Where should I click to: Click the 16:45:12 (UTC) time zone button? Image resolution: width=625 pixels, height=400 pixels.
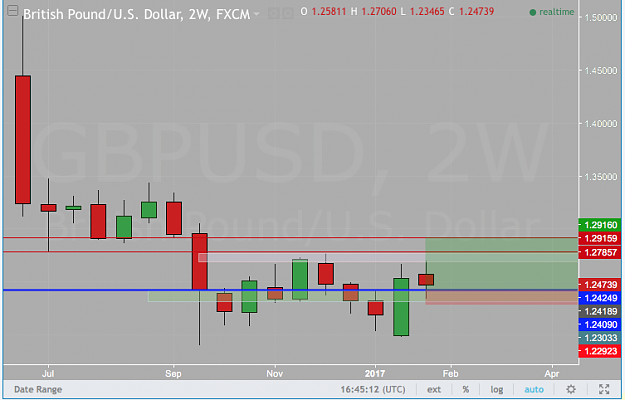[x=373, y=389]
